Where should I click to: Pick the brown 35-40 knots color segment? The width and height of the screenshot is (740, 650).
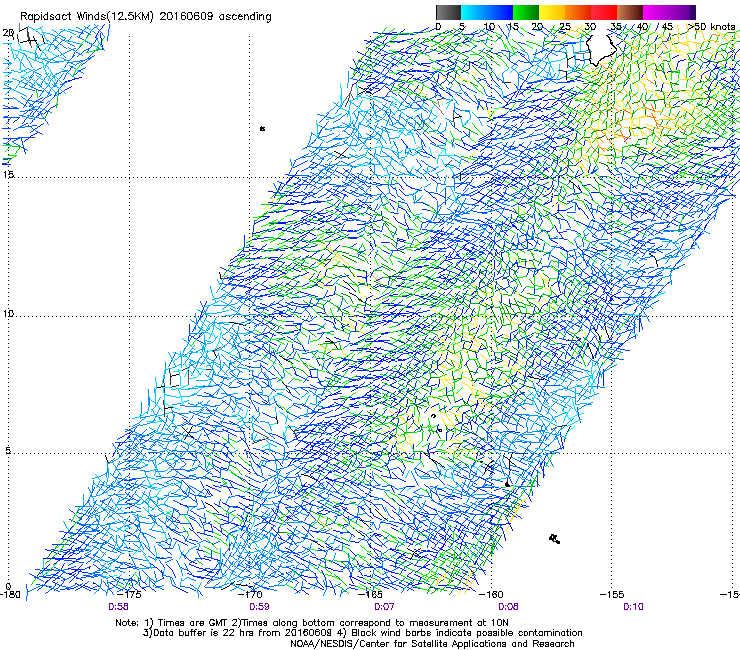[630, 12]
